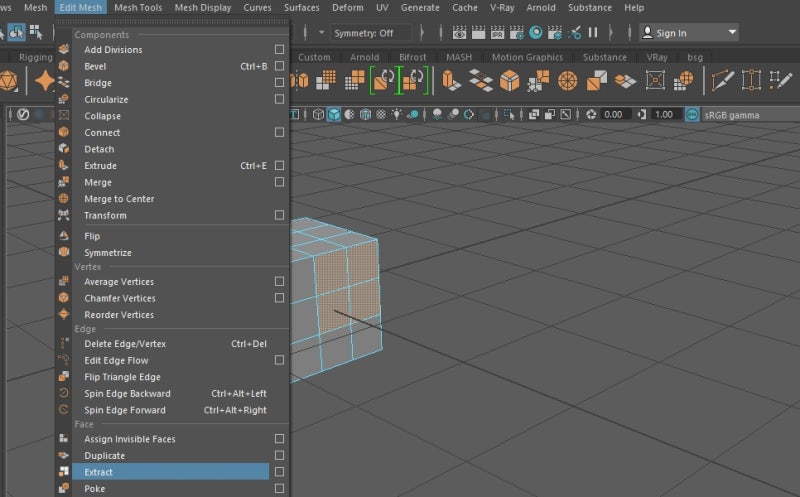Switch to the Substance shelf tab
The height and width of the screenshot is (497, 800).
tap(605, 57)
